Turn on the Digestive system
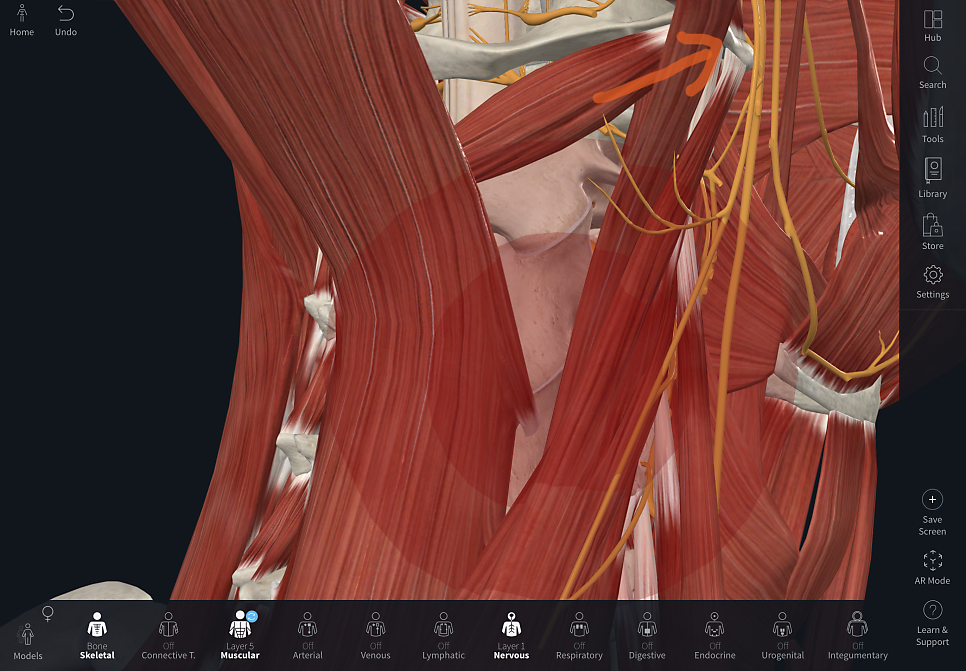 point(647,635)
